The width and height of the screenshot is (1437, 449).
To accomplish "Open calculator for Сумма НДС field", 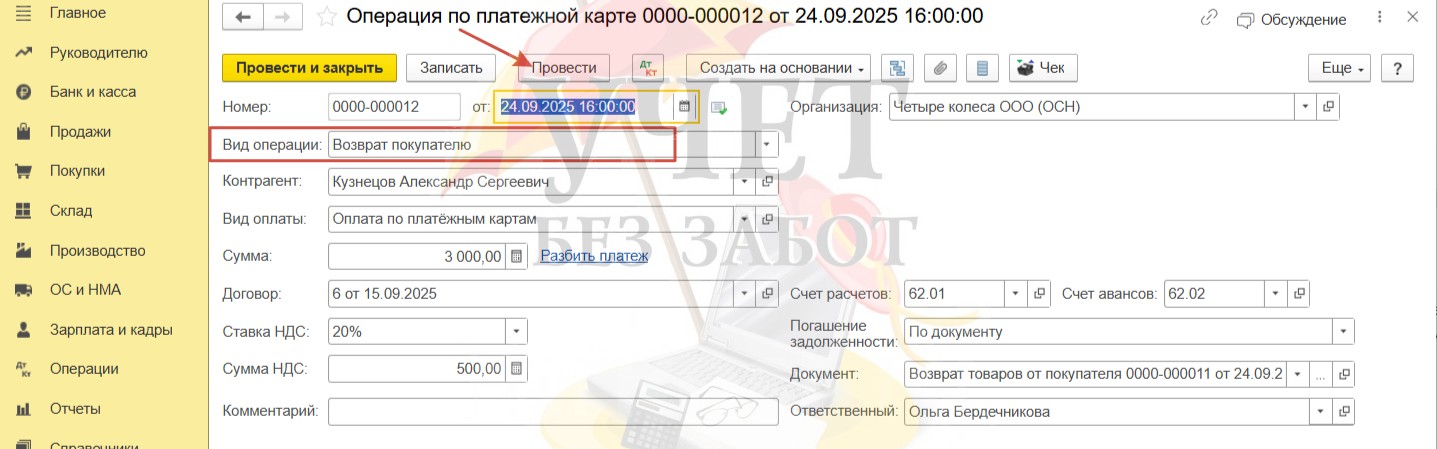I will pos(516,369).
